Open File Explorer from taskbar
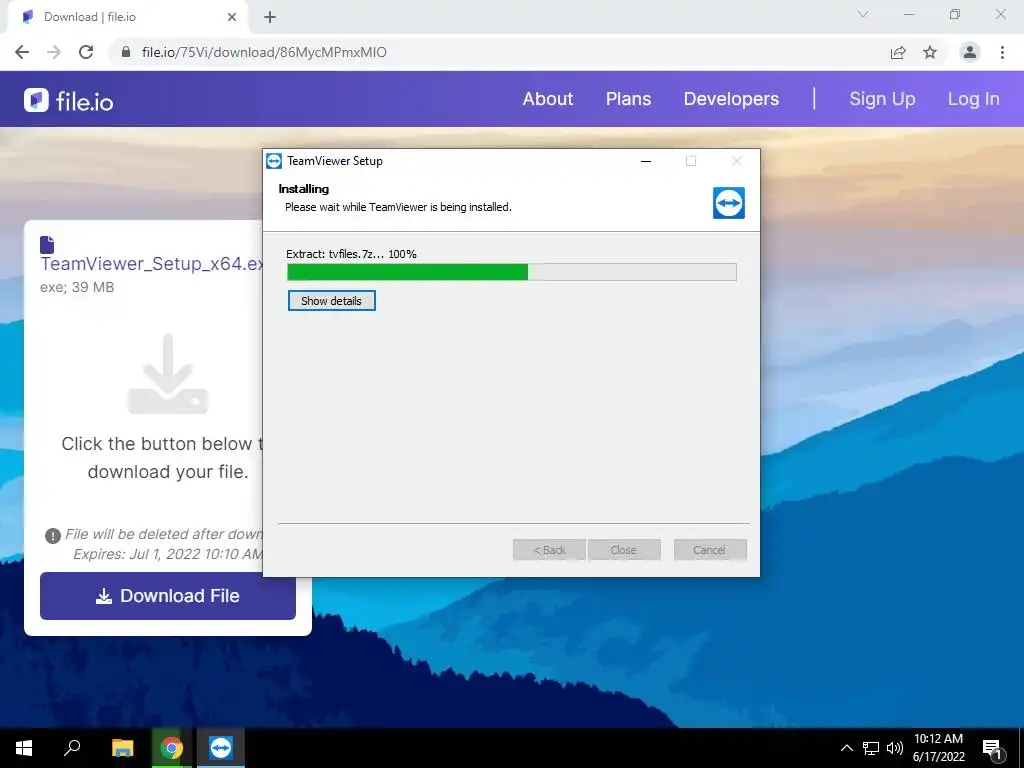 point(122,748)
